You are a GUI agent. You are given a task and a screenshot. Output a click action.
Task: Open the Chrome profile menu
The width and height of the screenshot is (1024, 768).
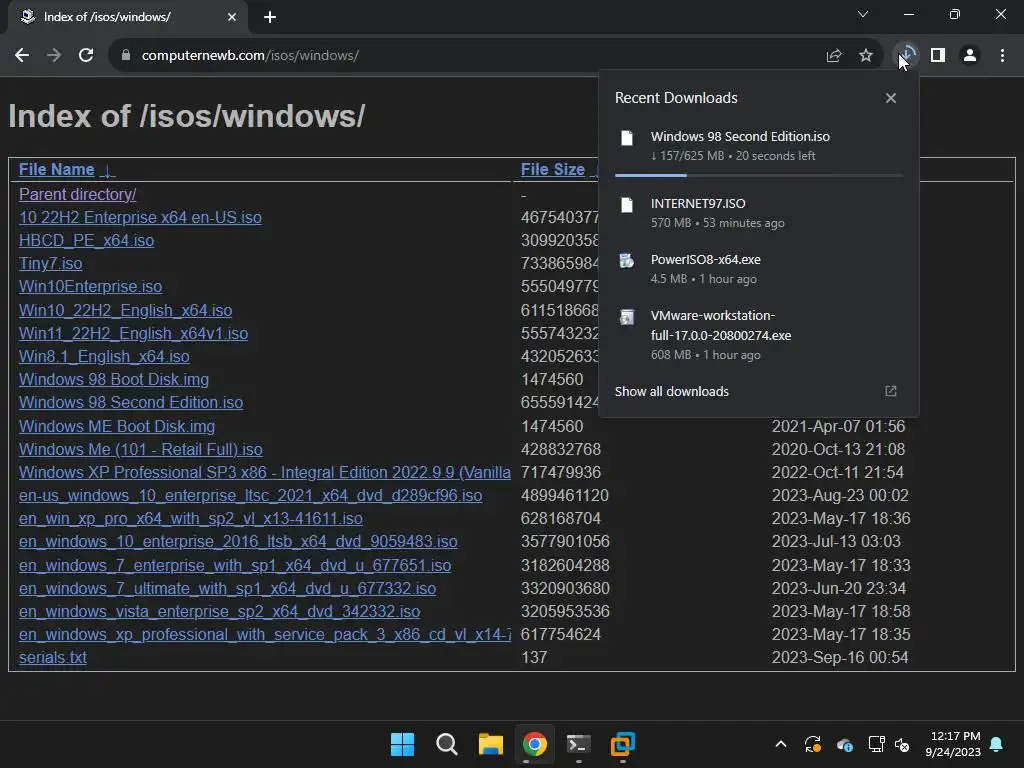[x=970, y=56]
